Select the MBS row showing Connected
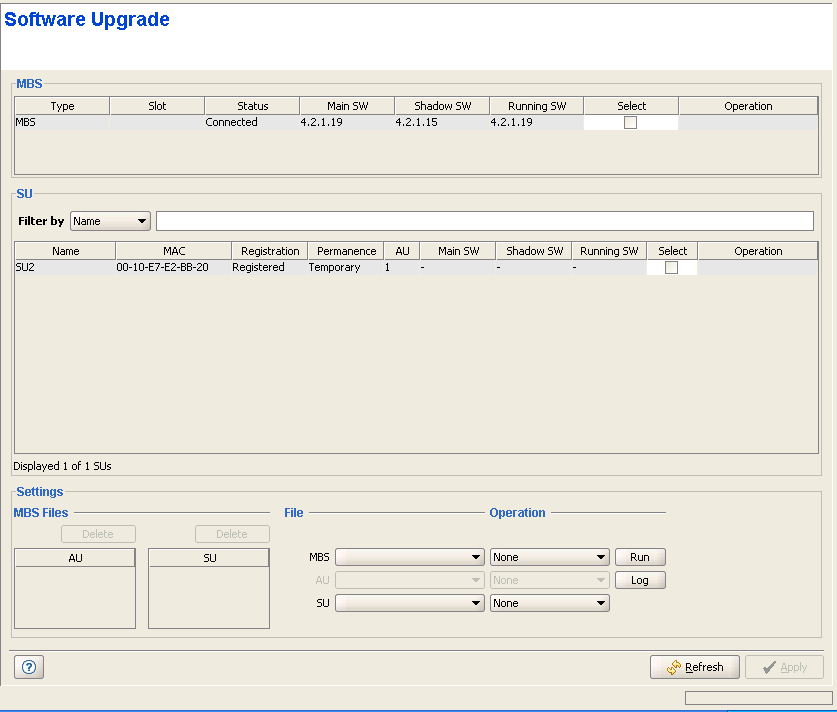Screen dimensions: 837x712 click(231, 123)
